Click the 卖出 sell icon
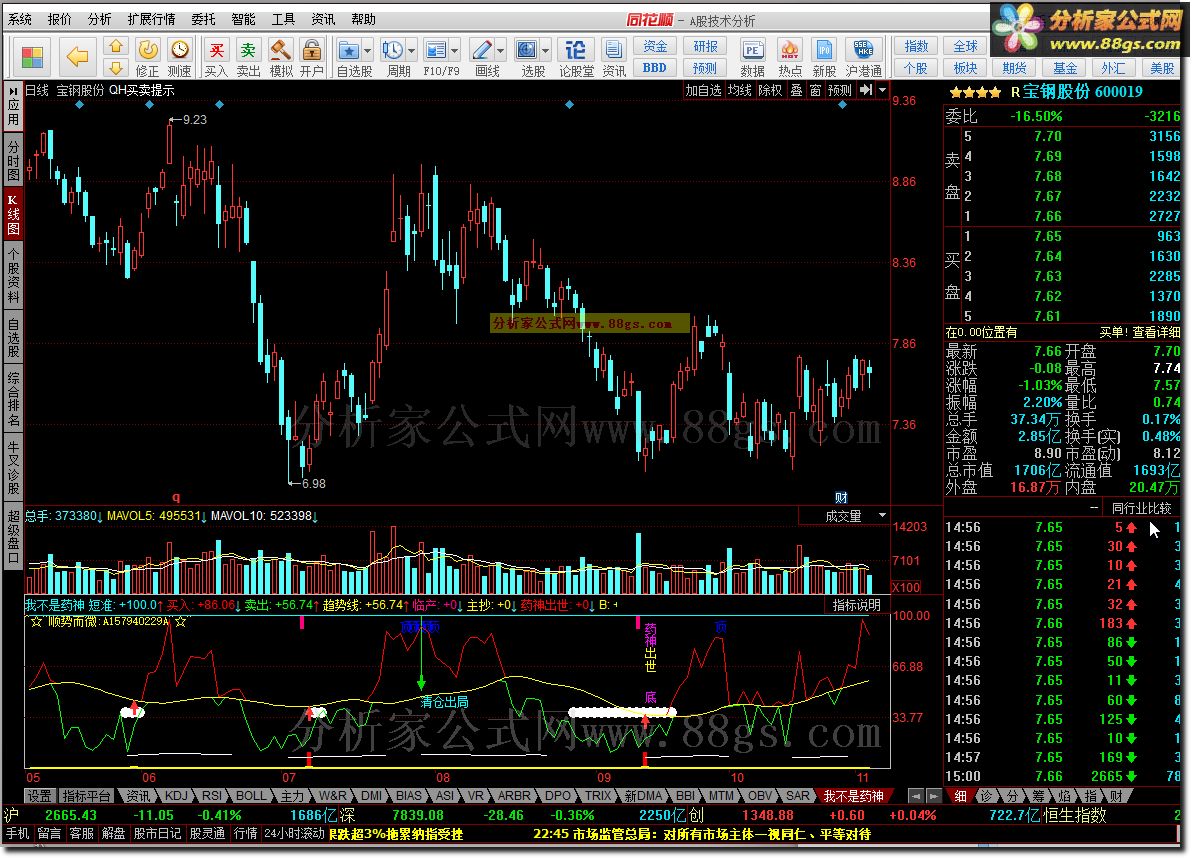This screenshot has width=1192, height=858. click(x=248, y=58)
